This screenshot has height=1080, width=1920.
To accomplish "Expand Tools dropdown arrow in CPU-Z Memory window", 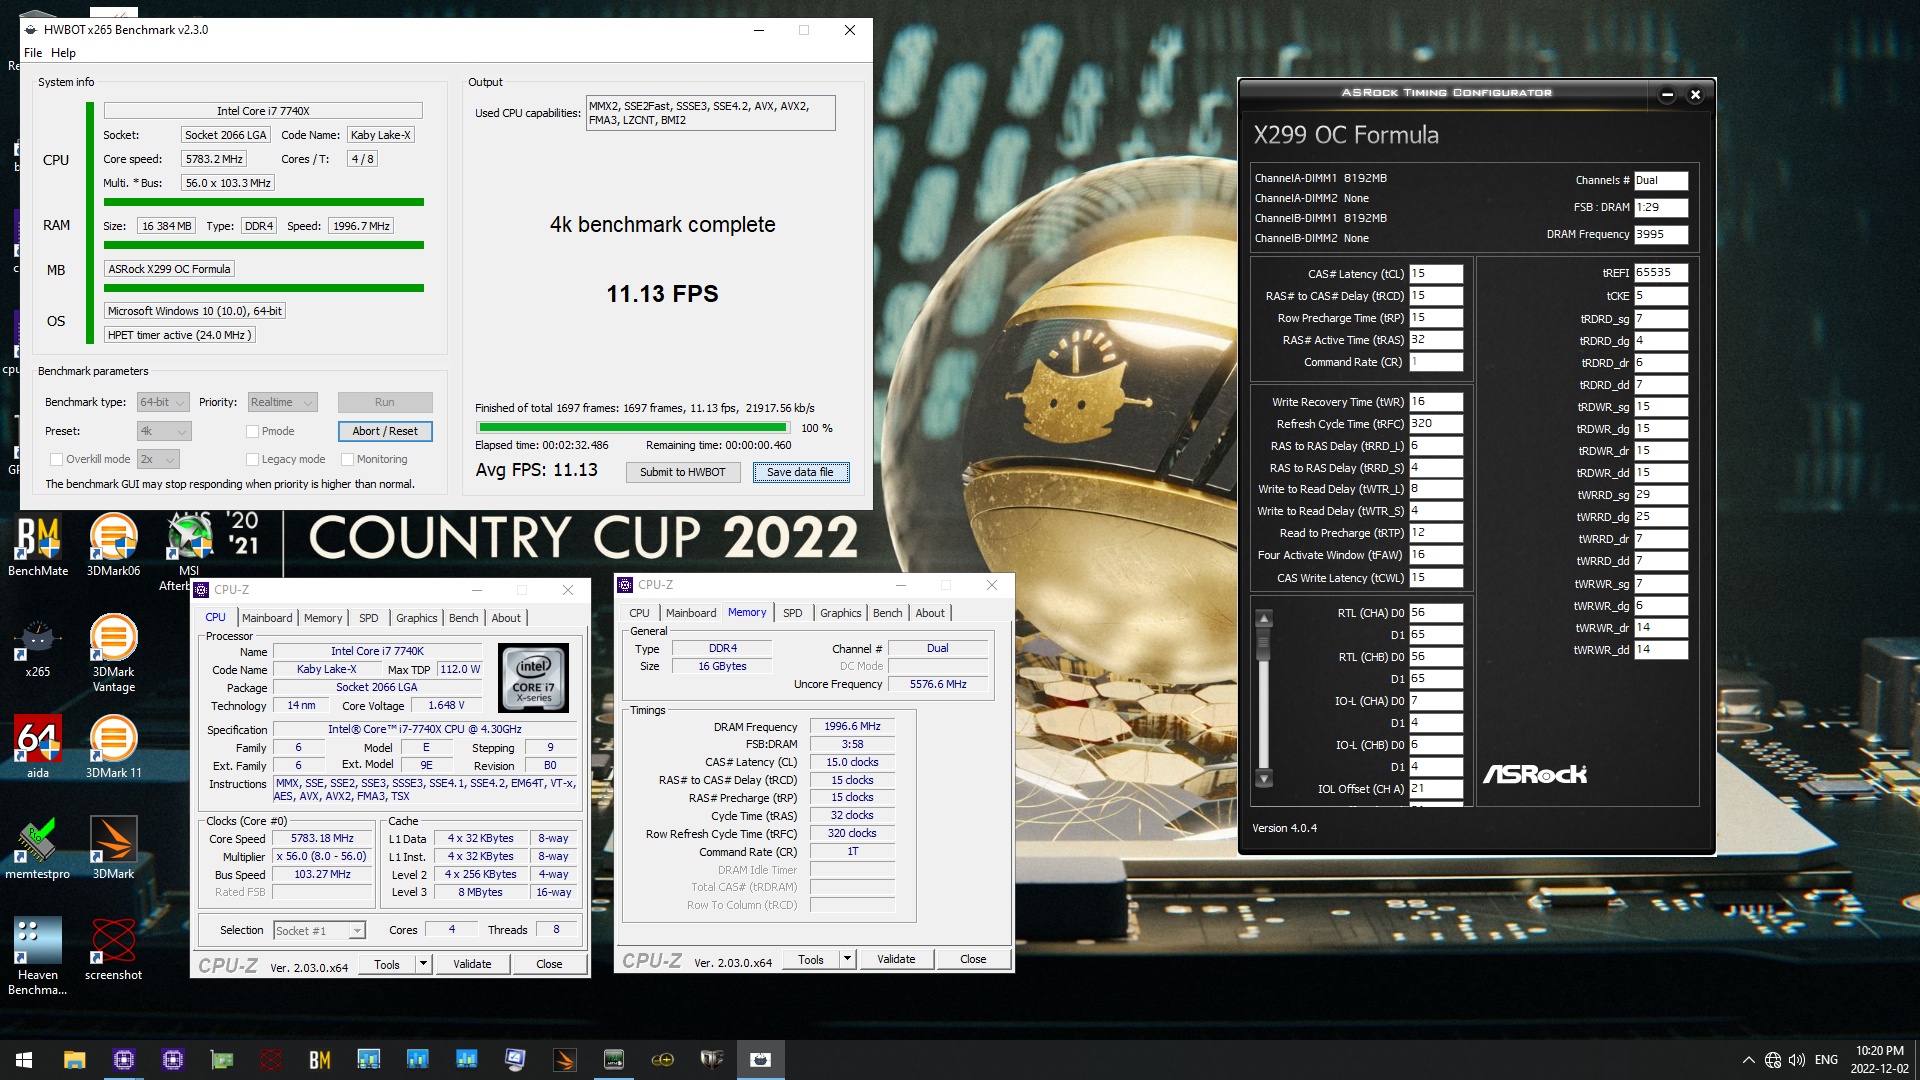I will (847, 959).
